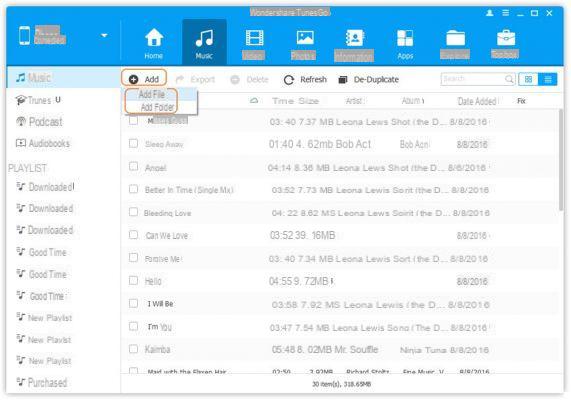The width and height of the screenshot is (571, 400).
Task: Open the hamburger menu icon
Action: point(505,13)
